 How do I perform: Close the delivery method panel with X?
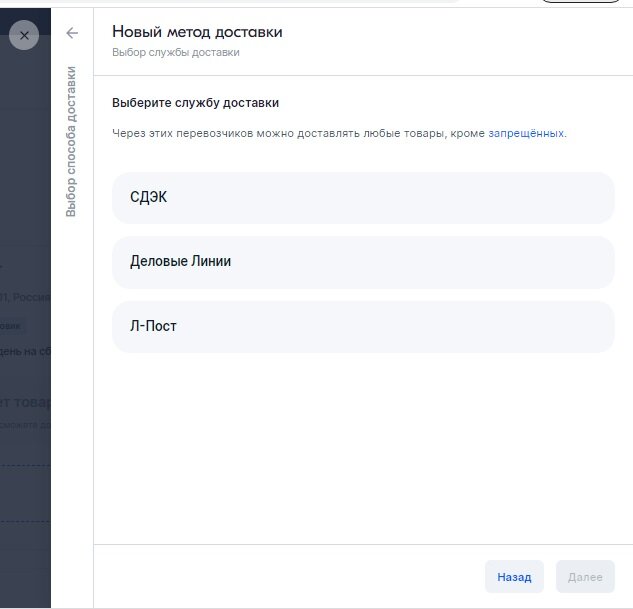point(24,35)
